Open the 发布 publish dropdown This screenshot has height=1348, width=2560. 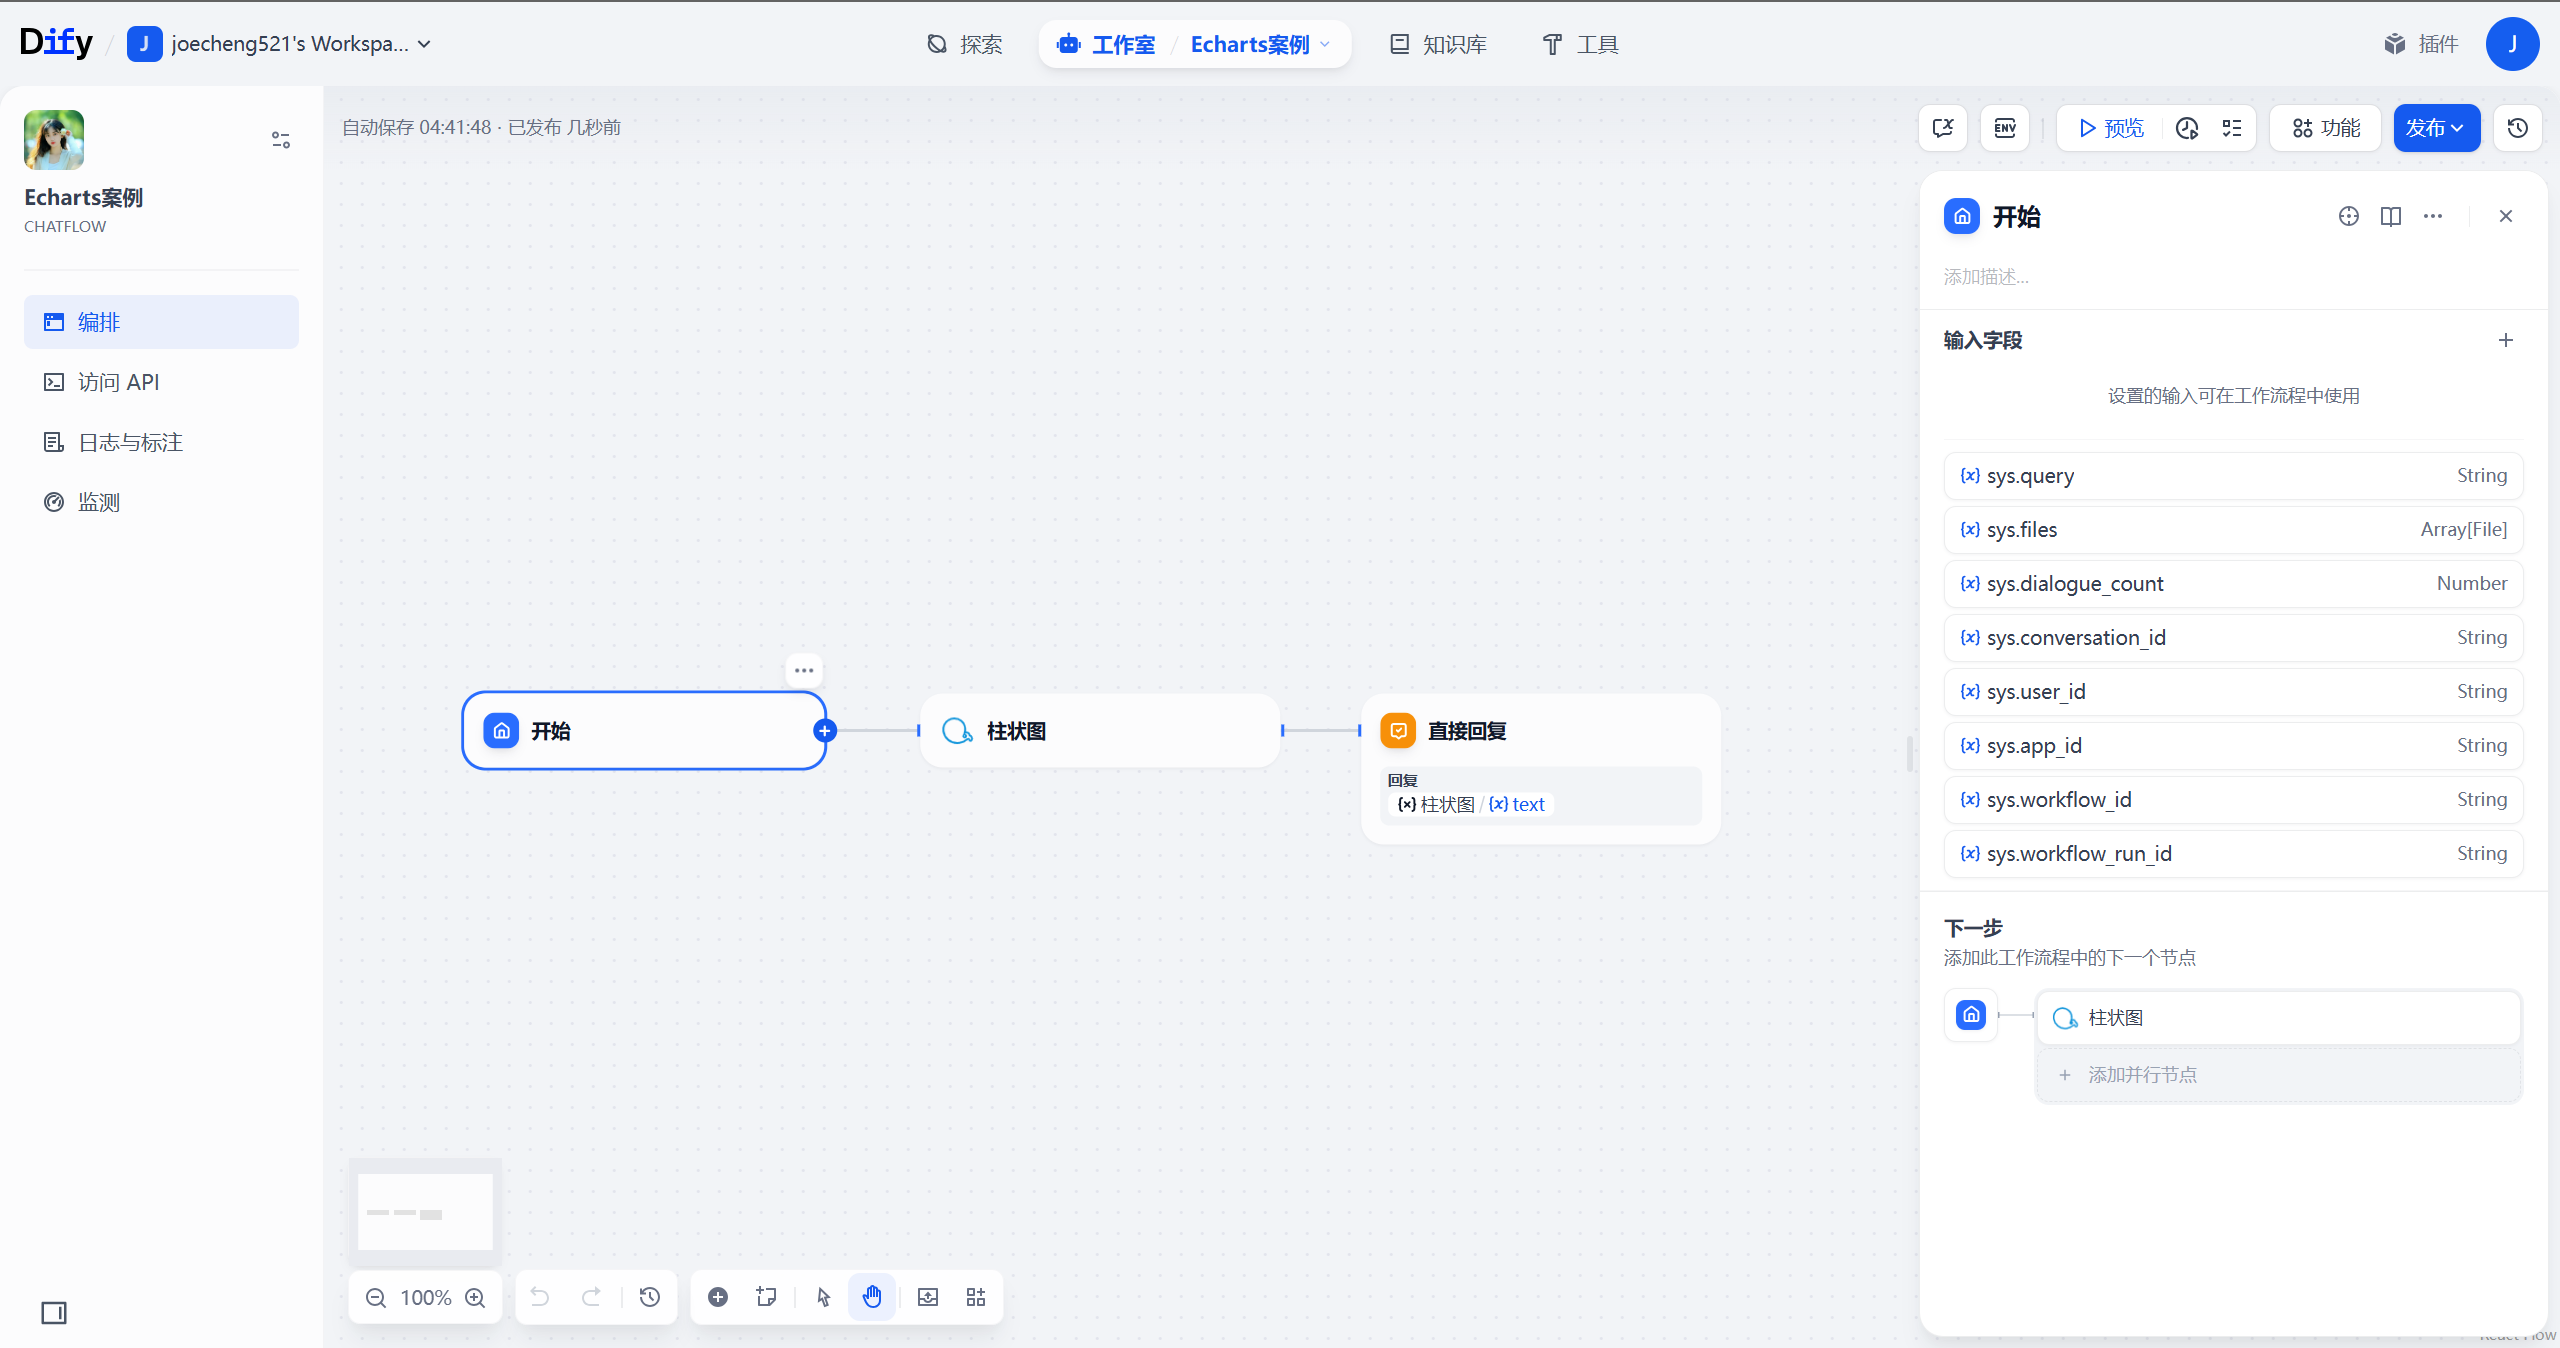pyautogui.click(x=2436, y=128)
